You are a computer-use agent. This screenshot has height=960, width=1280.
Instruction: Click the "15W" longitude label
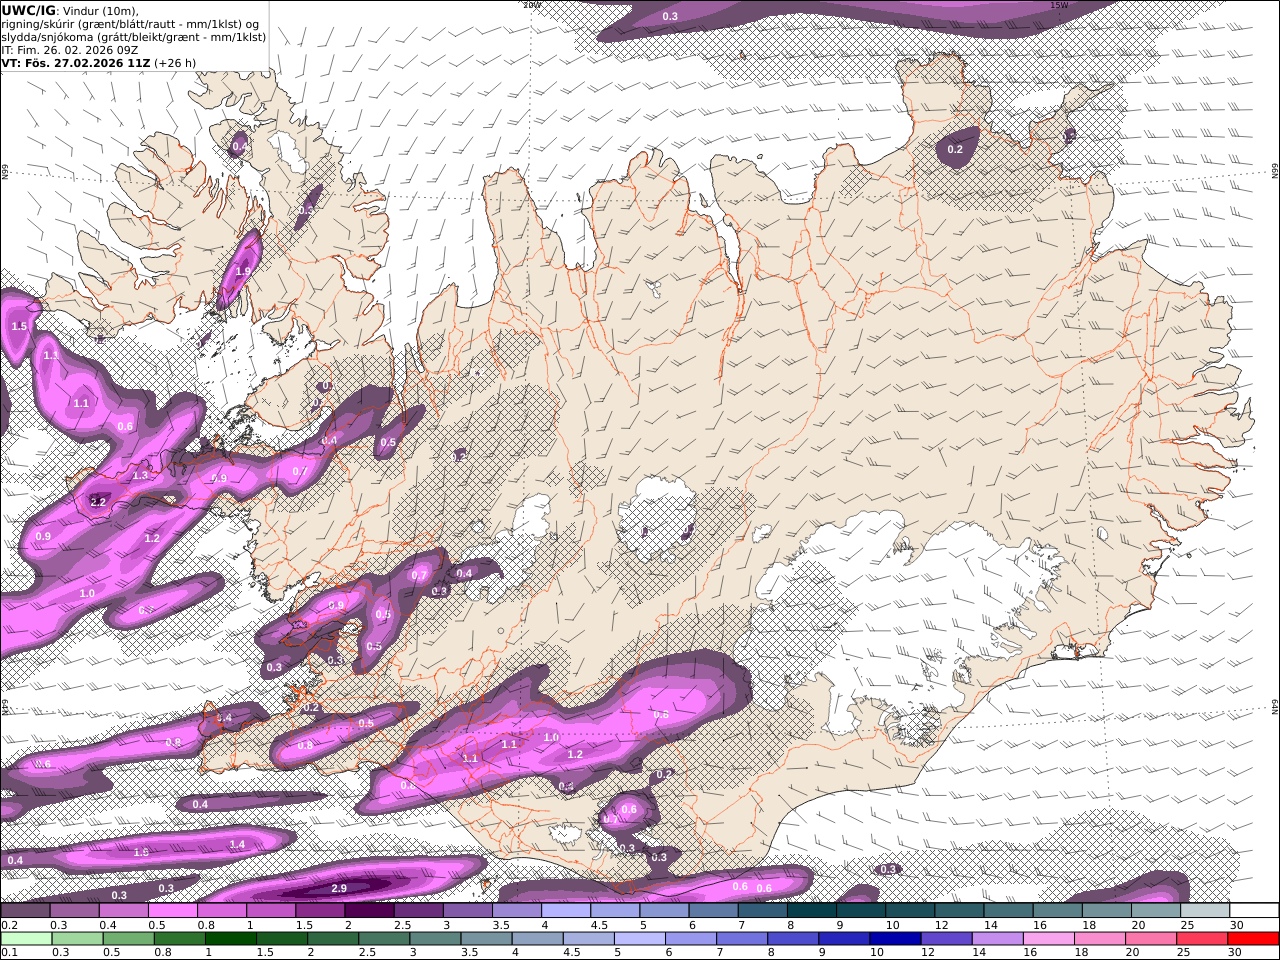point(1059,5)
